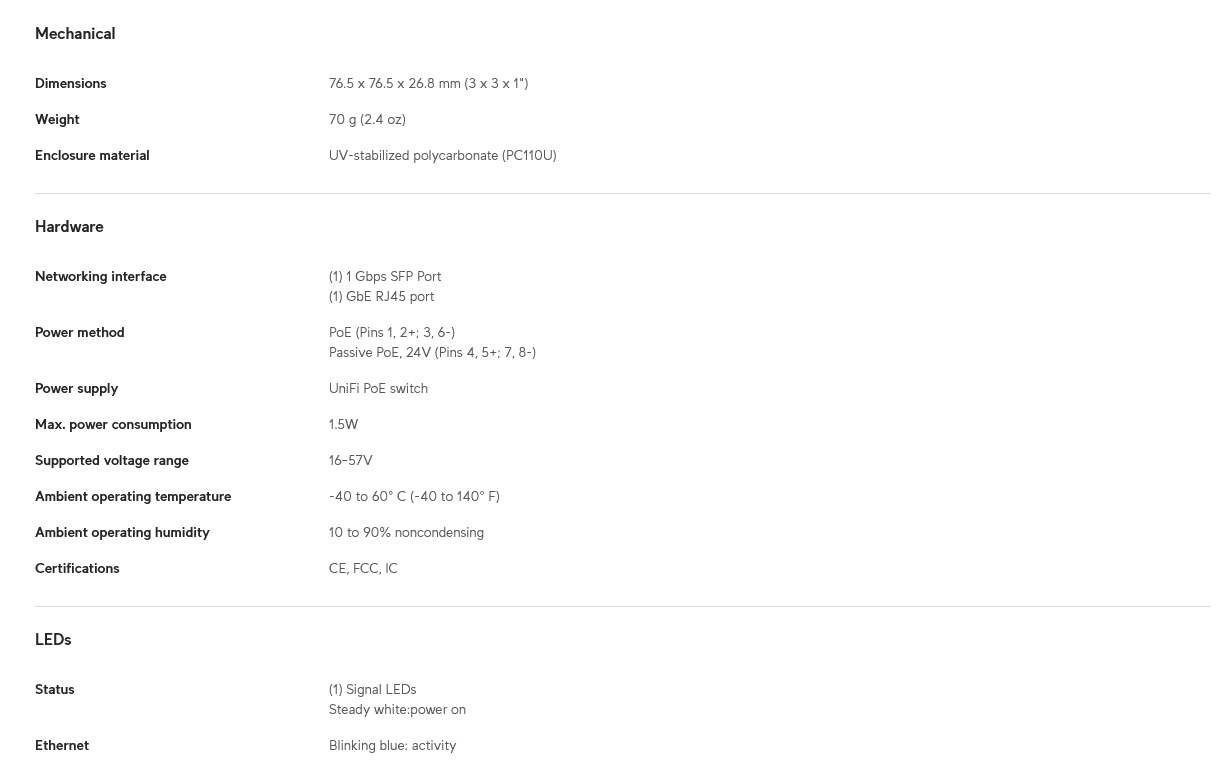Select the 70 g (2.4 oz) value

click(367, 120)
